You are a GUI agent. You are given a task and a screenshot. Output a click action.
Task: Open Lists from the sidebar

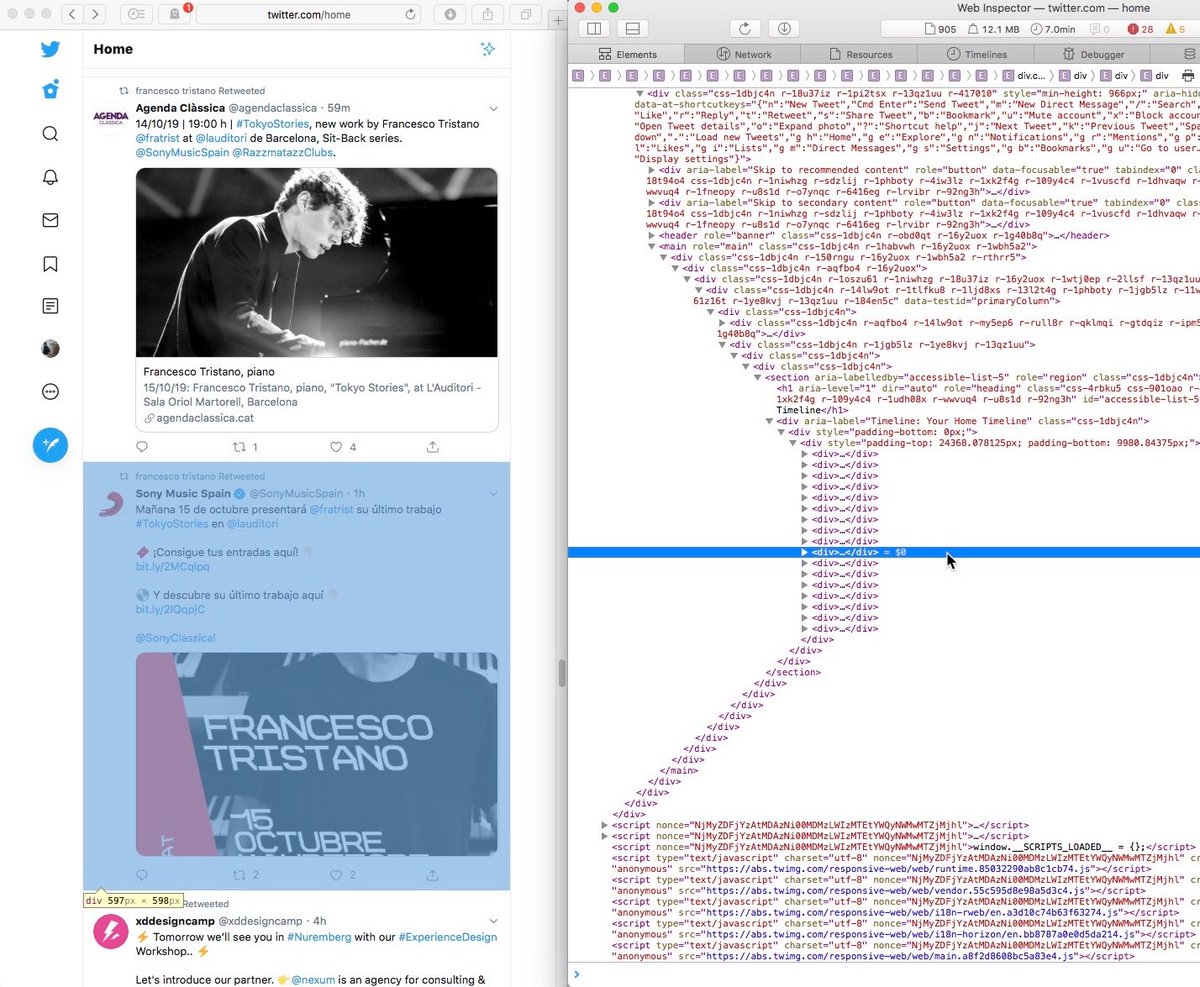[50, 306]
